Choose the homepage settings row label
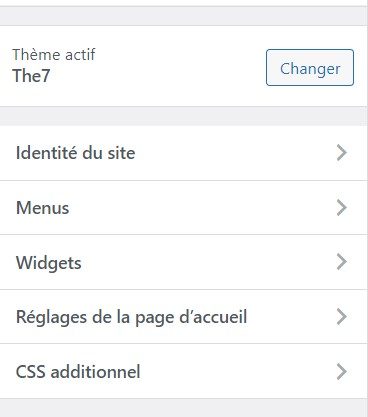This screenshot has width=368, height=417. click(x=132, y=317)
